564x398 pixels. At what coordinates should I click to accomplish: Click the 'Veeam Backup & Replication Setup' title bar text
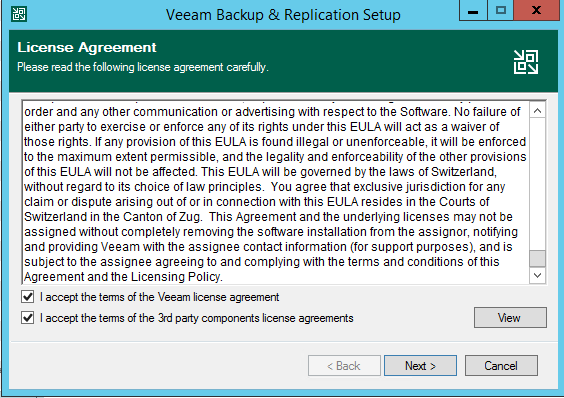[x=283, y=15]
